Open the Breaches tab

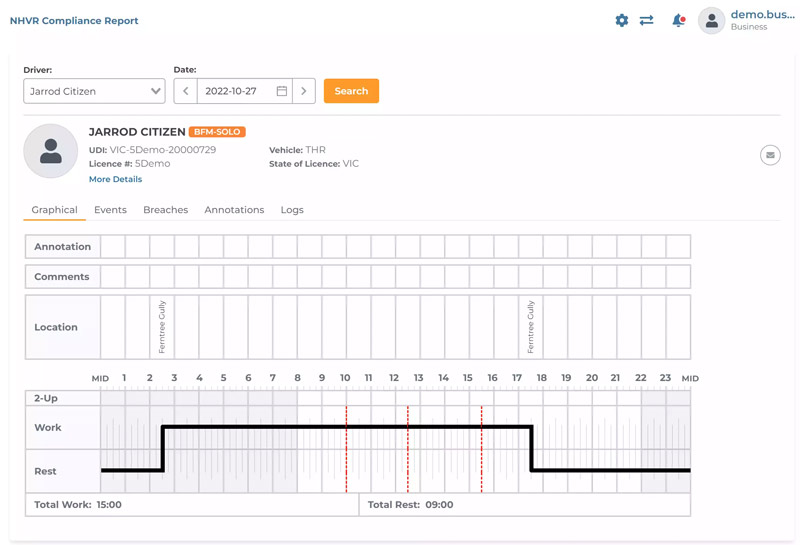[165, 210]
